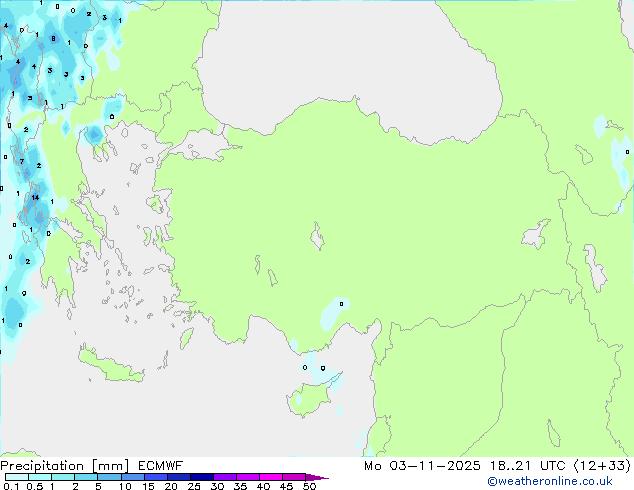Viewport: 634px width, 490px height.
Task: Click the 15–20 mm legend color swatch
Action: click(x=155, y=477)
